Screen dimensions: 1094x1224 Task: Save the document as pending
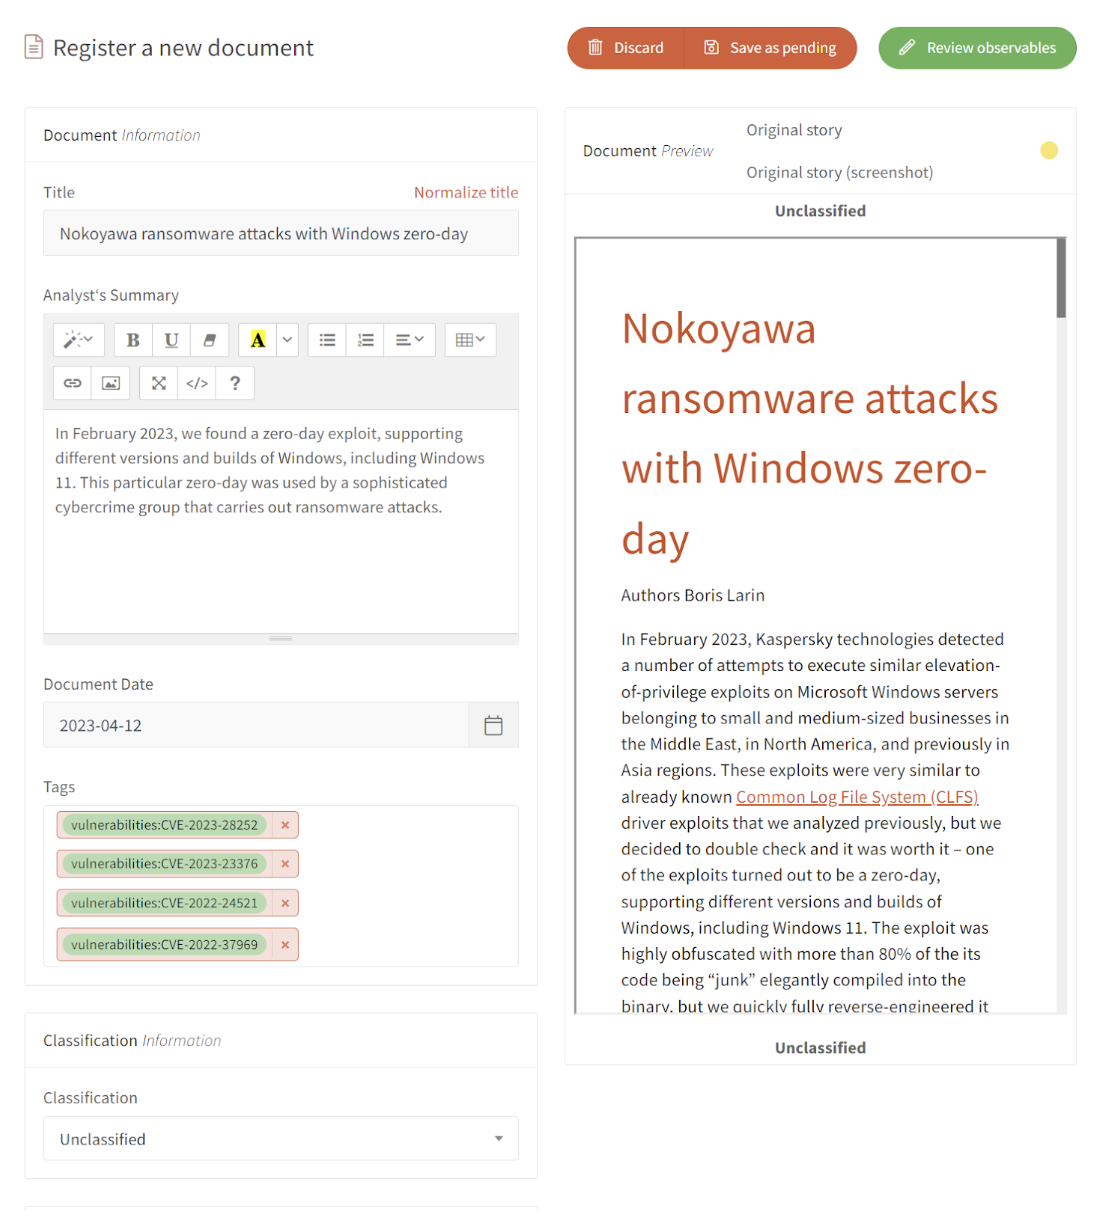click(770, 47)
